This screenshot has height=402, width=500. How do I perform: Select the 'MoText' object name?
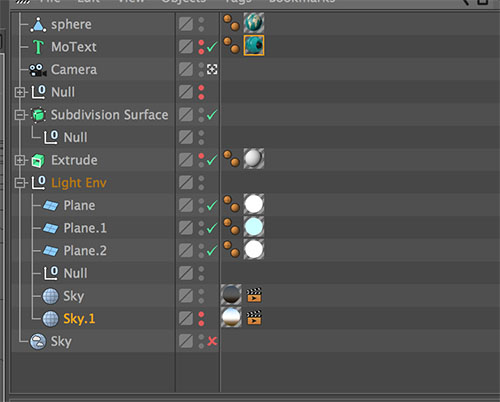(x=74, y=47)
